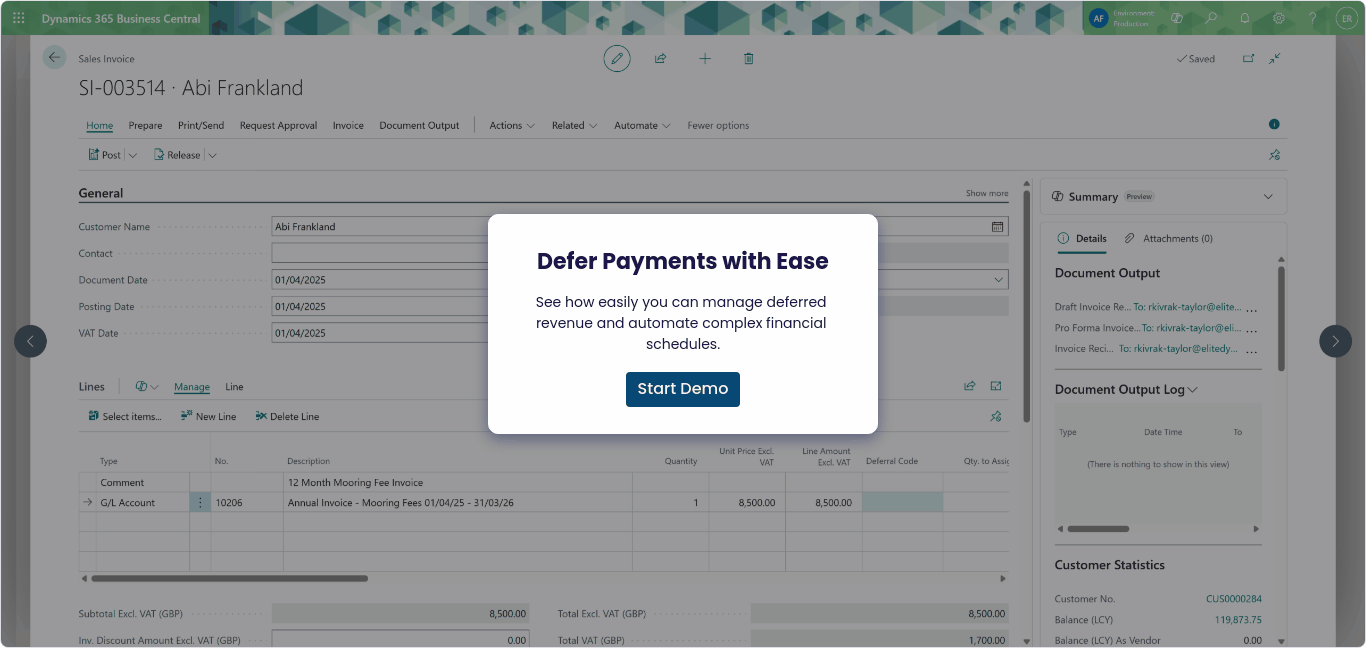The image size is (1366, 648).
Task: Click the ER user avatar
Action: click(1346, 18)
